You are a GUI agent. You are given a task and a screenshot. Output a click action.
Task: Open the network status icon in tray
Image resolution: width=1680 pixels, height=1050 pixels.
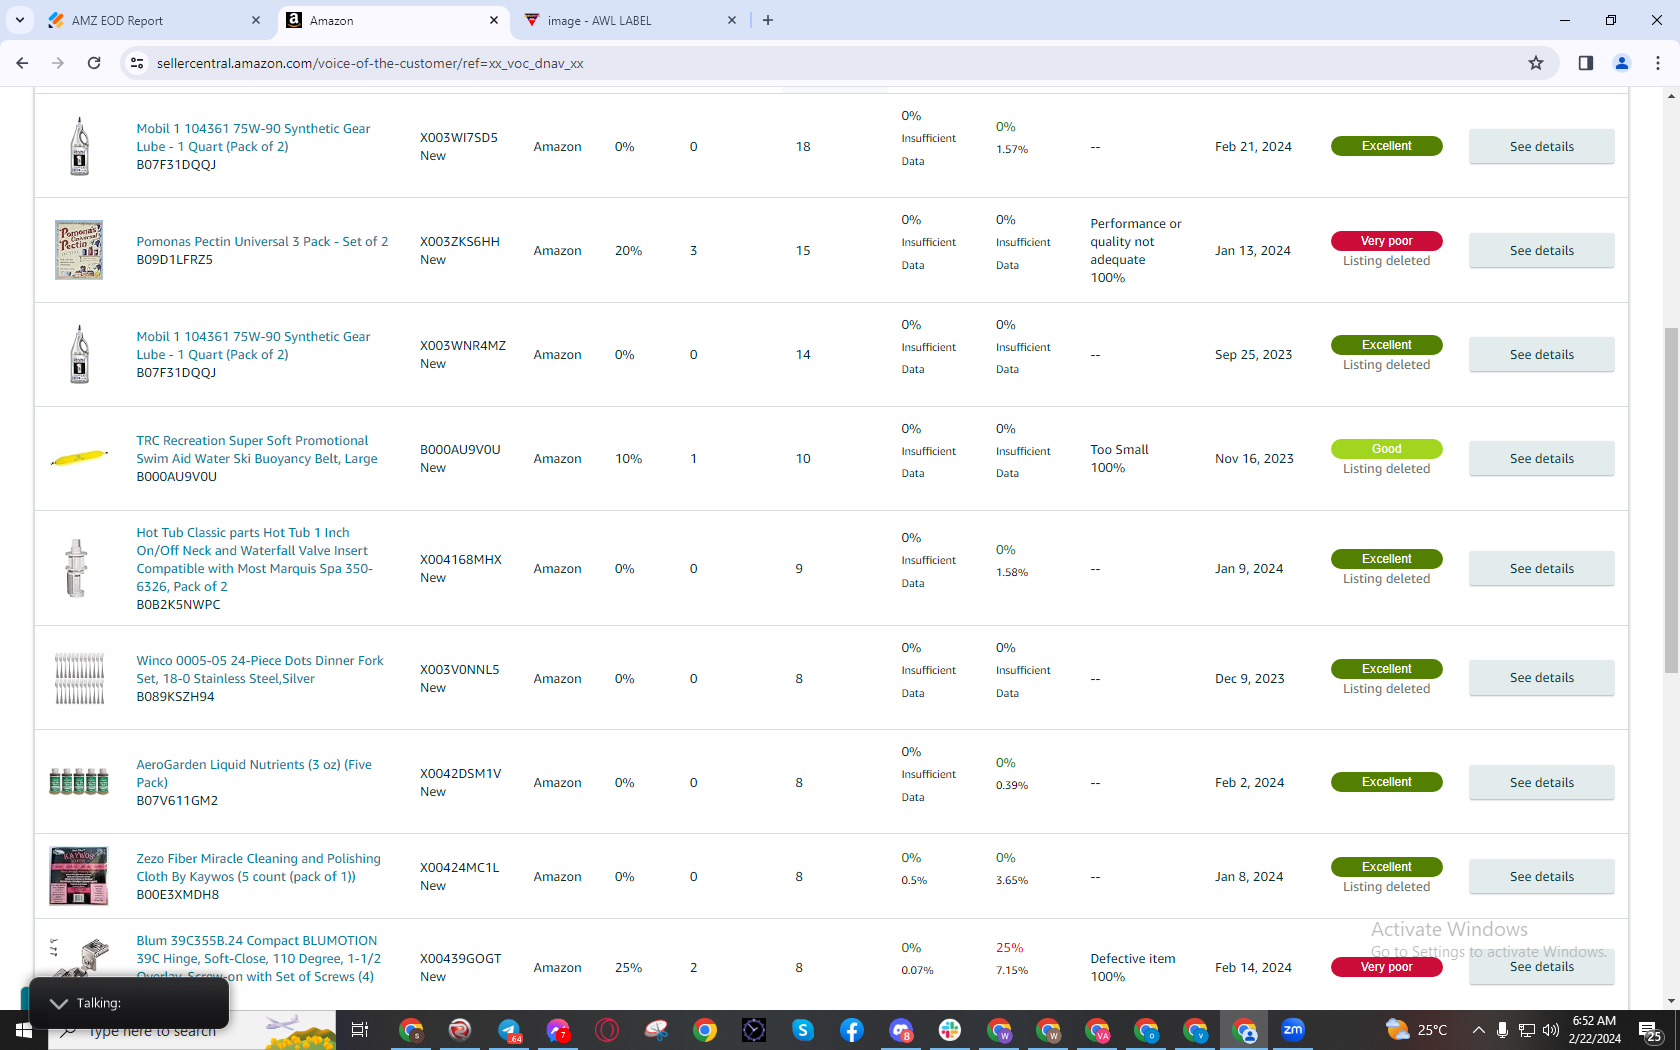[1527, 1030]
